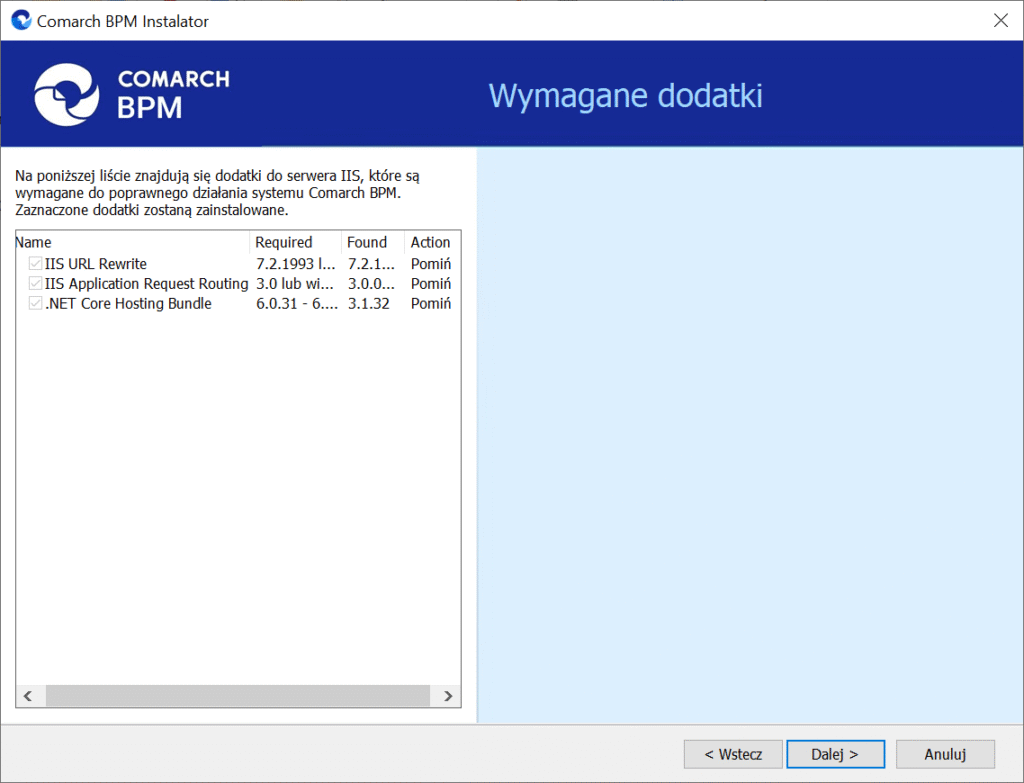
Task: Click the Name column header
Action: [33, 242]
